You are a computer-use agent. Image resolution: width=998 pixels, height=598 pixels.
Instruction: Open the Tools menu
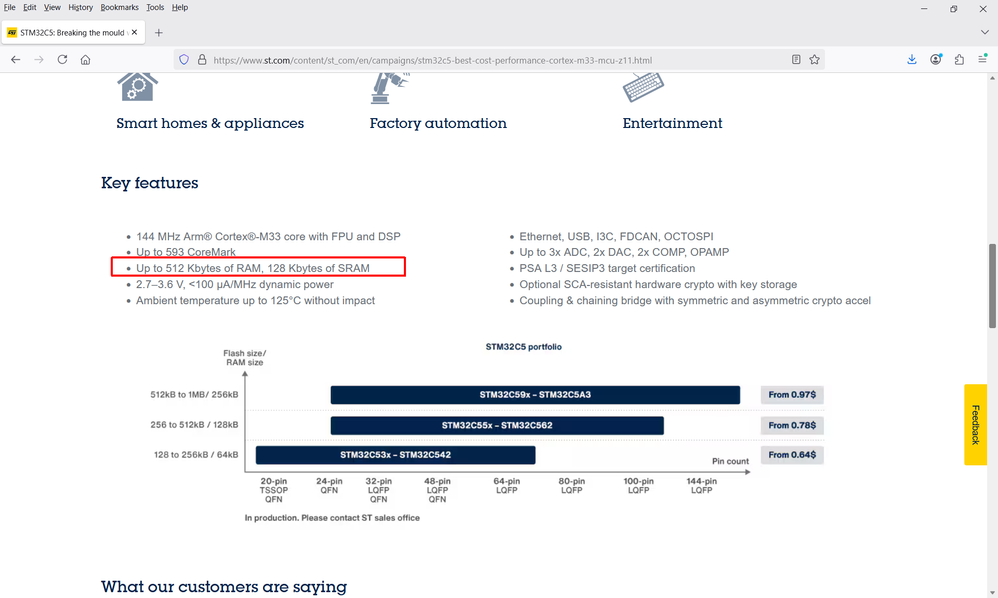155,8
